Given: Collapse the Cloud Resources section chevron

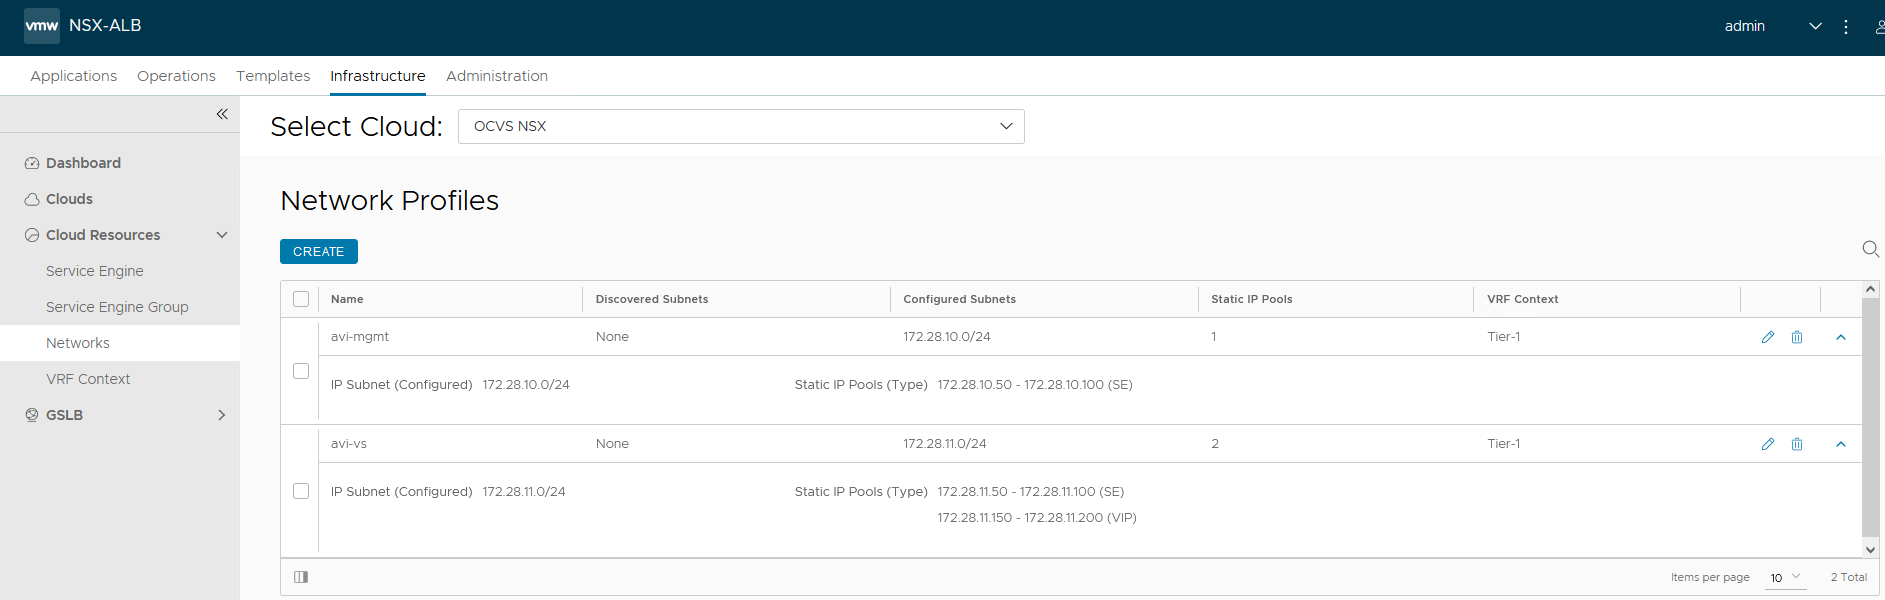Looking at the screenshot, I should click(222, 235).
